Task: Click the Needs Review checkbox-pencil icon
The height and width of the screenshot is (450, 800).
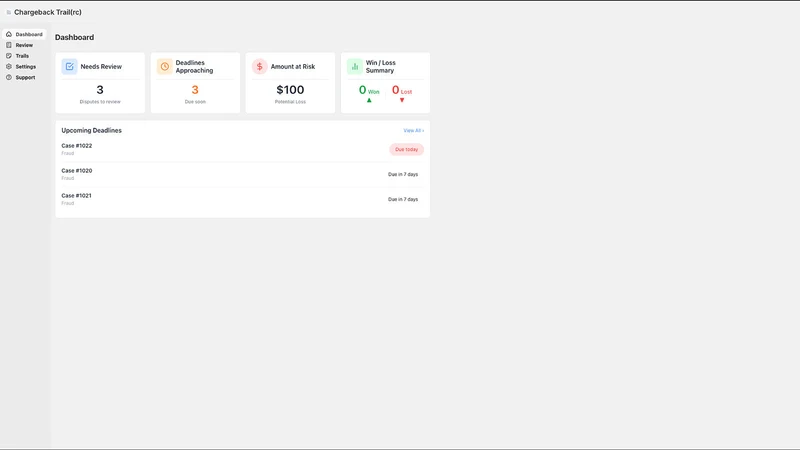Action: point(69,66)
